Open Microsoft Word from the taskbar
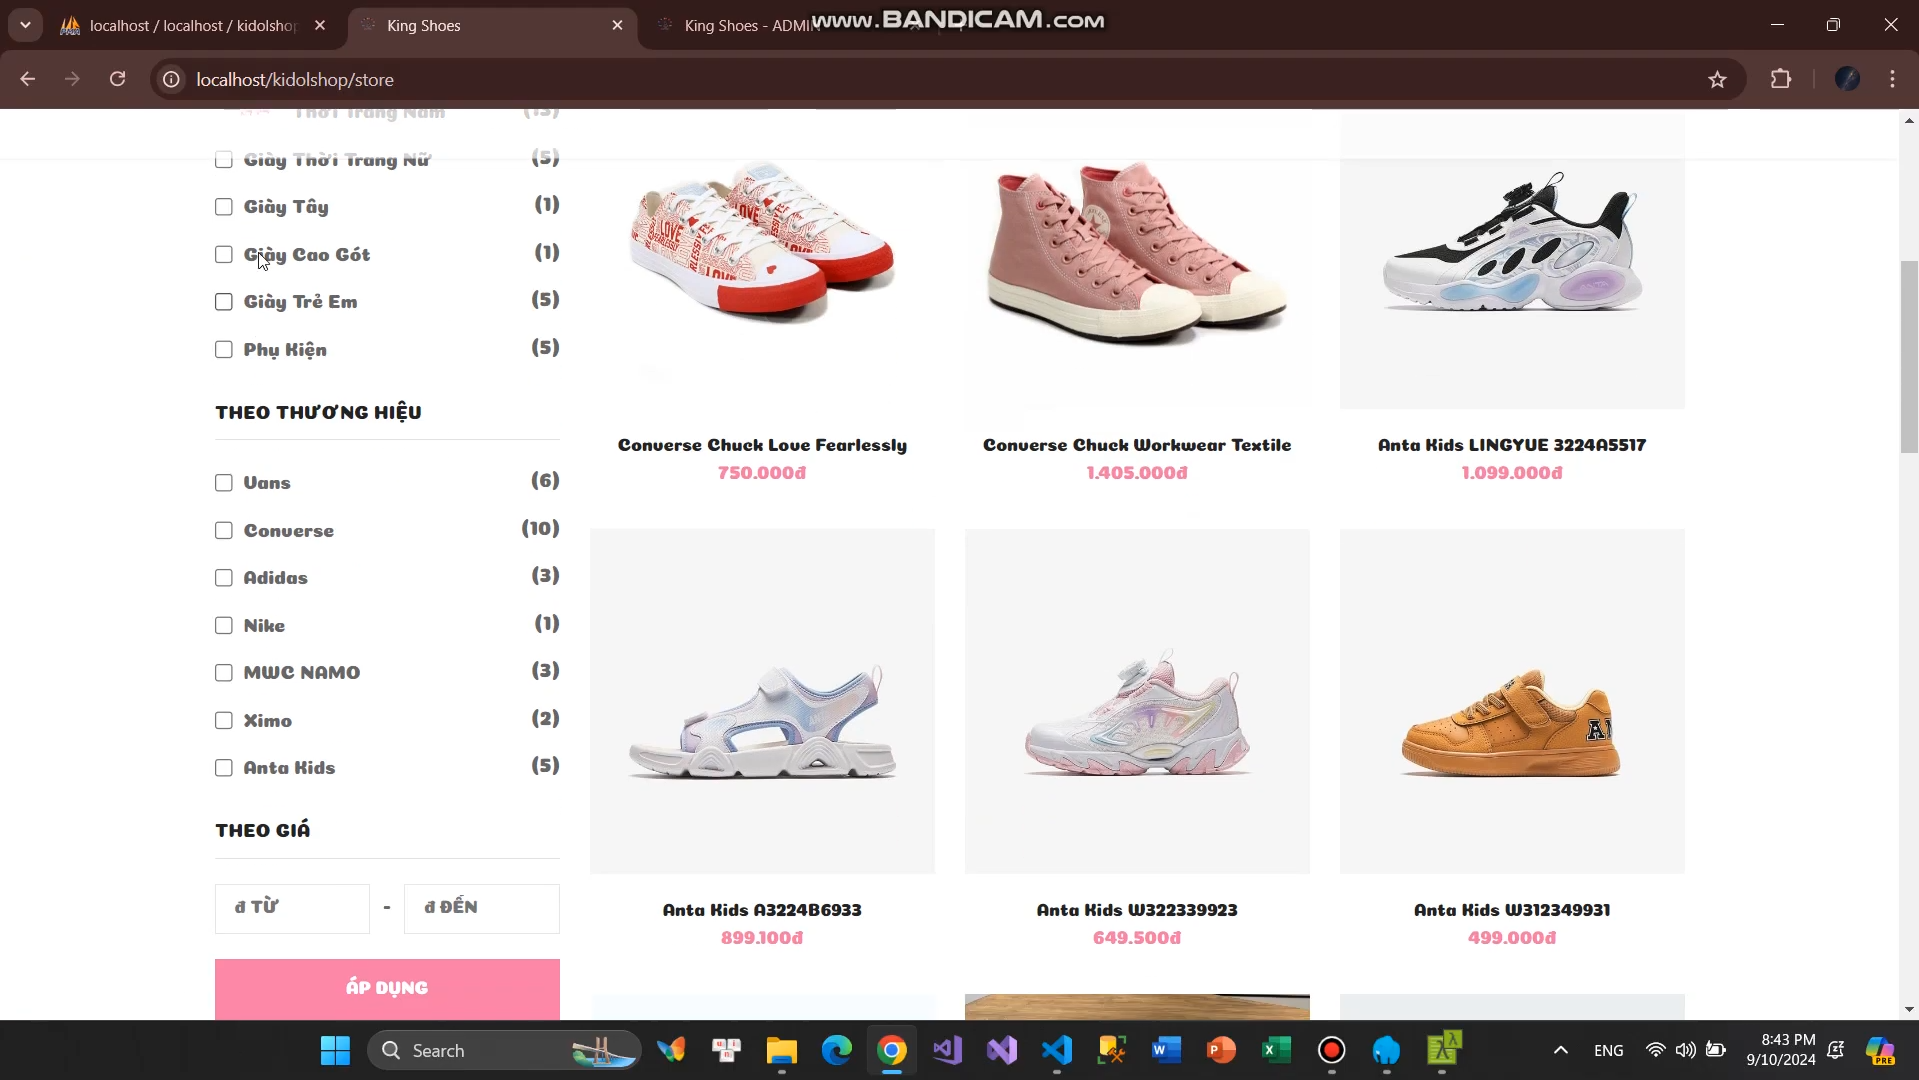 [1166, 1050]
